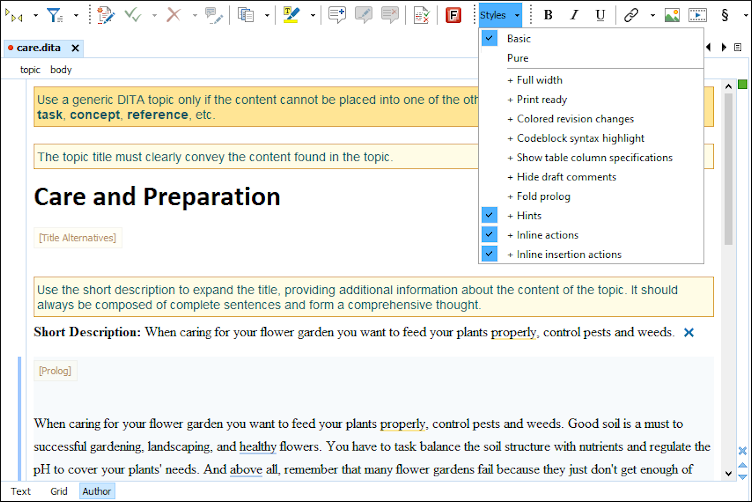The height and width of the screenshot is (502, 752).
Task: Click the Insert Link icon
Action: tap(631, 15)
